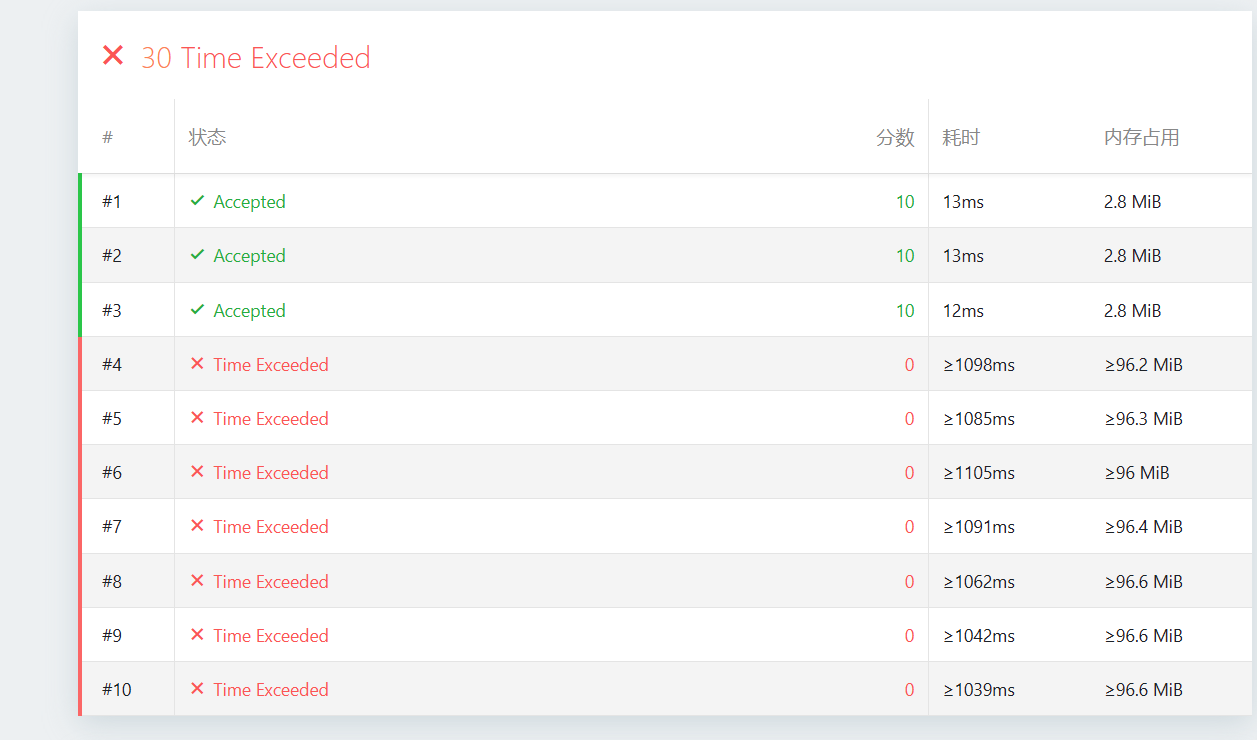Click the 内存占用 column header

1141,138
